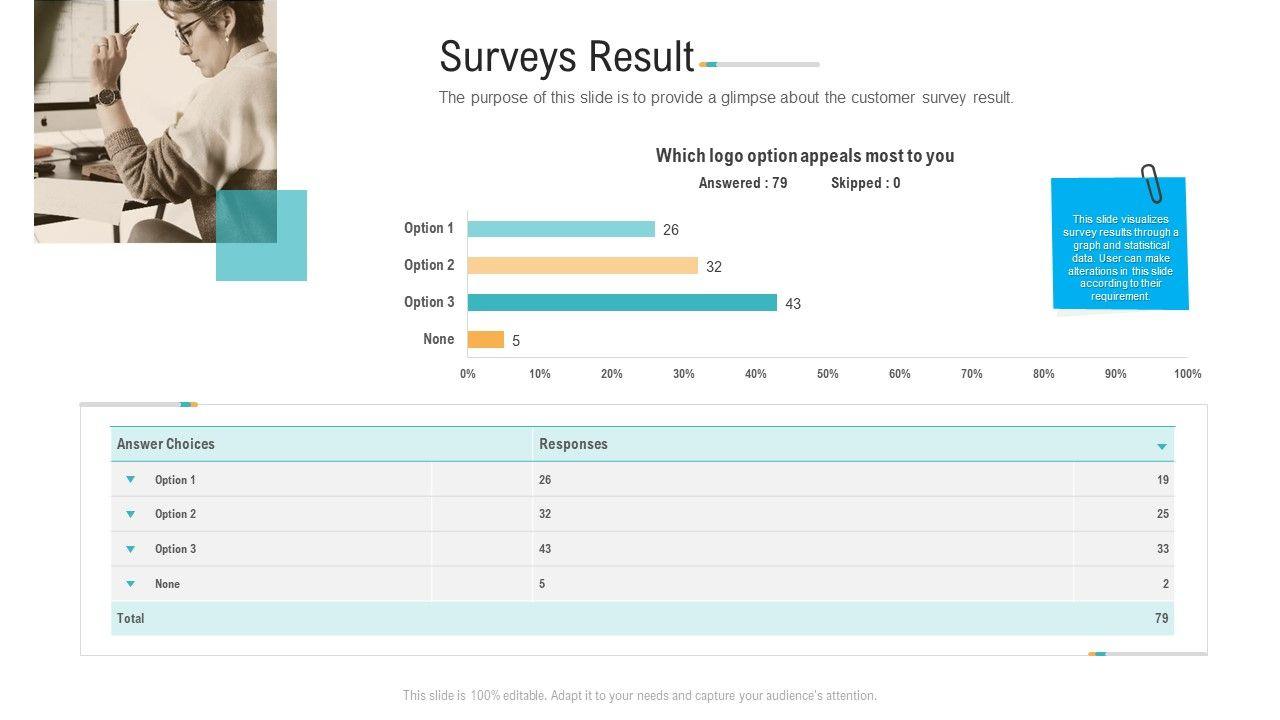Expand the None row arrow
The image size is (1280, 720).
[x=130, y=584]
